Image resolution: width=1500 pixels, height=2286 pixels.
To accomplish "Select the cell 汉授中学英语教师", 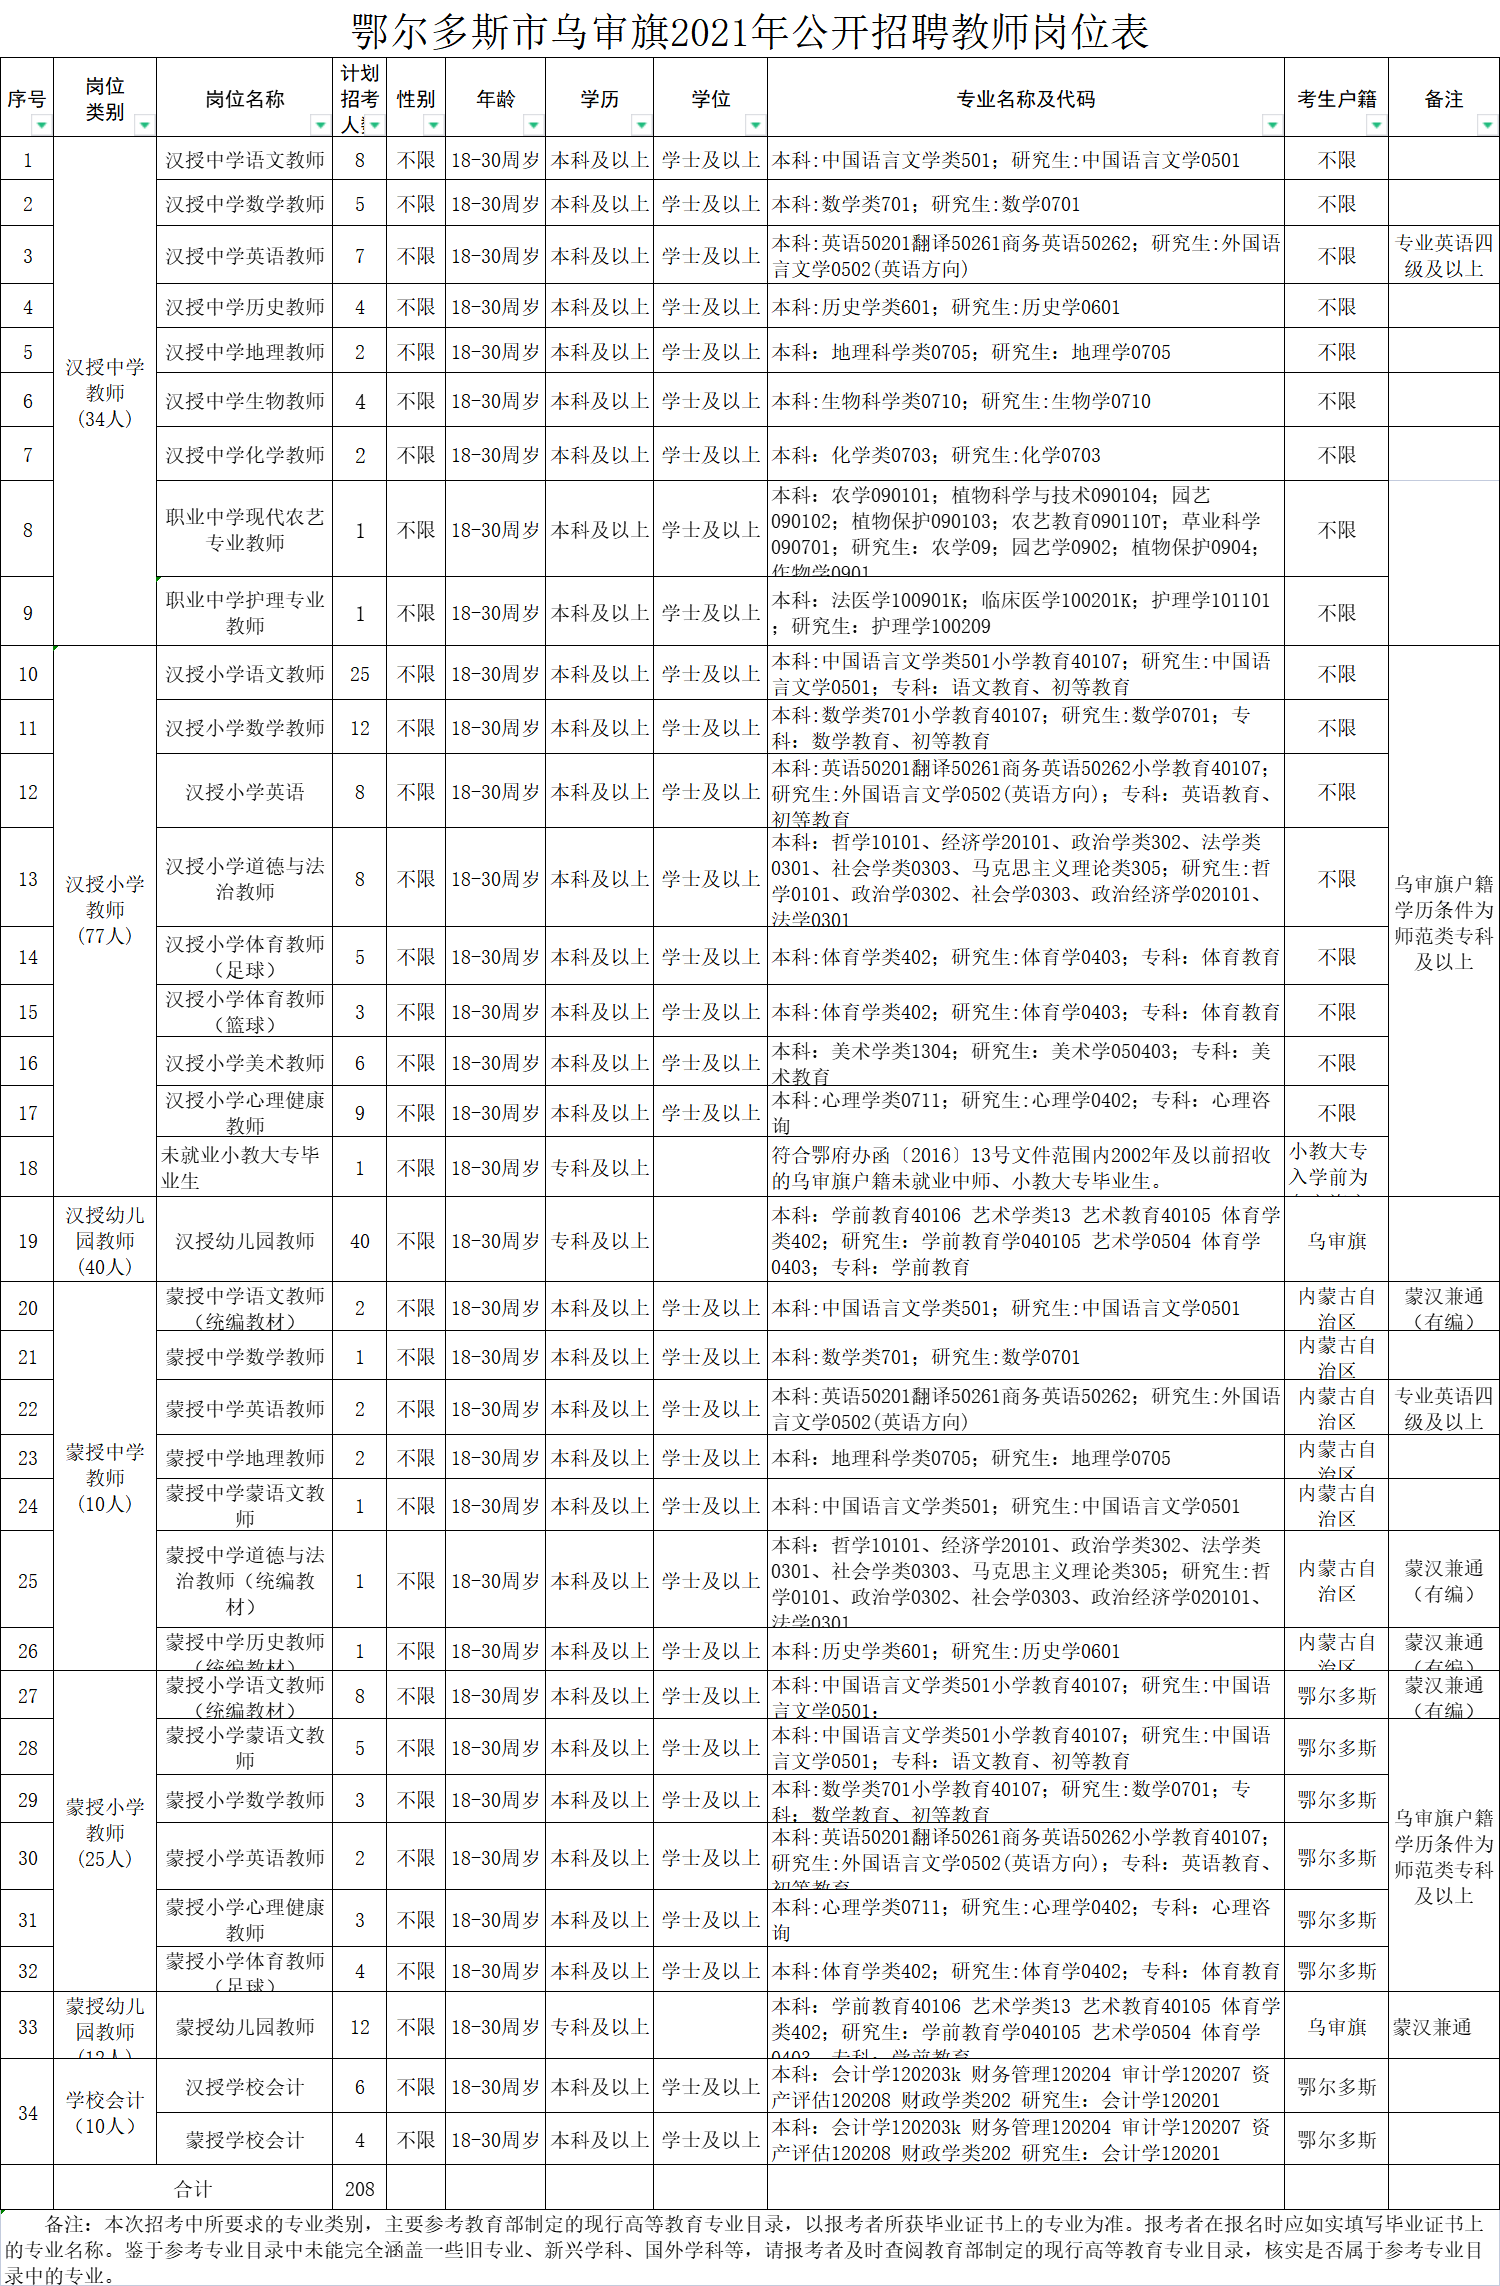I will 245,256.
